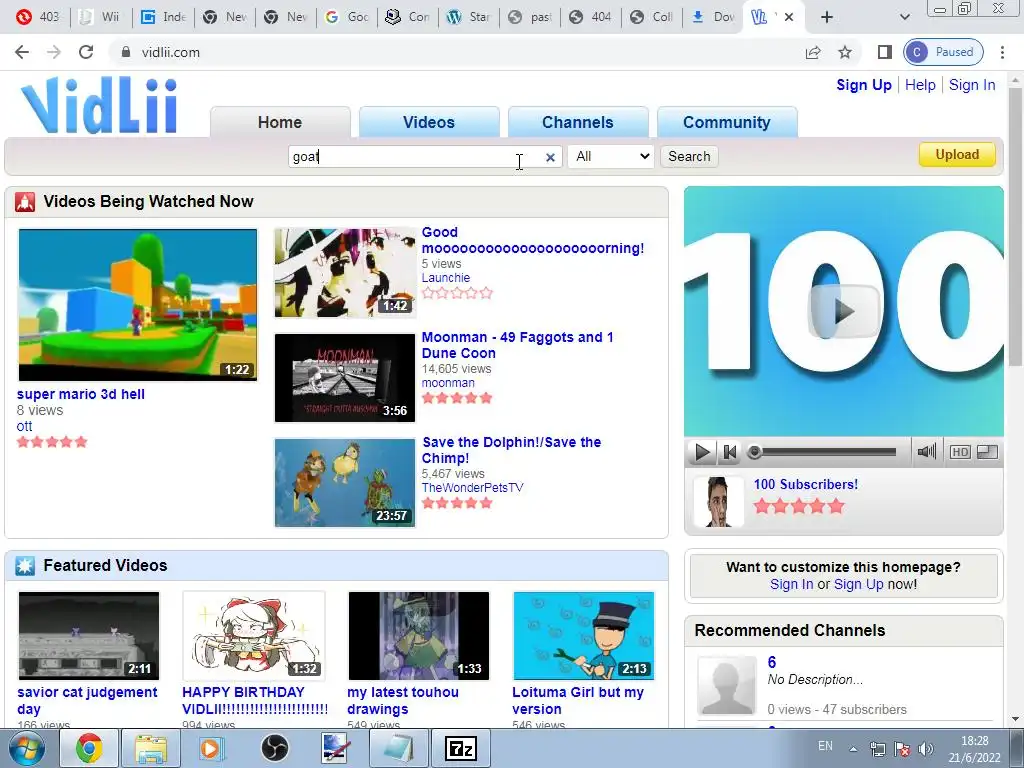
Task: Switch to the 404 browser tab
Action: [x=590, y=17]
